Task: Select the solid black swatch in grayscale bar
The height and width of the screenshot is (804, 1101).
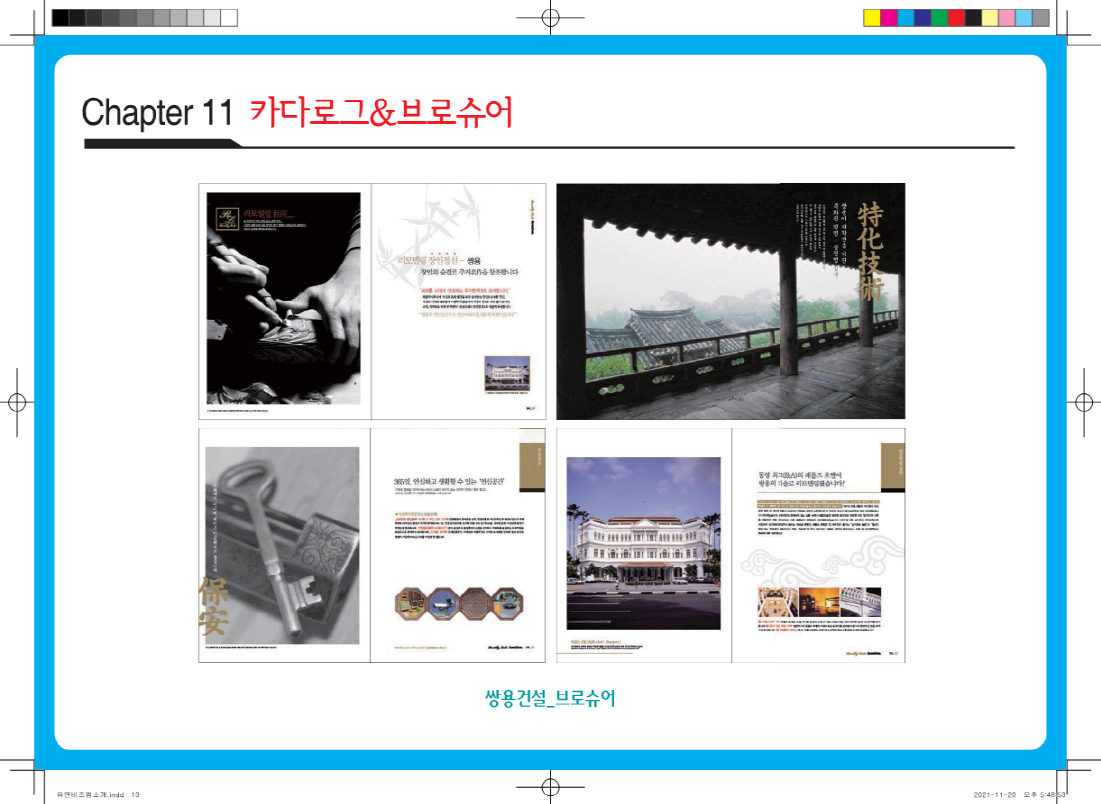Action: coord(60,17)
